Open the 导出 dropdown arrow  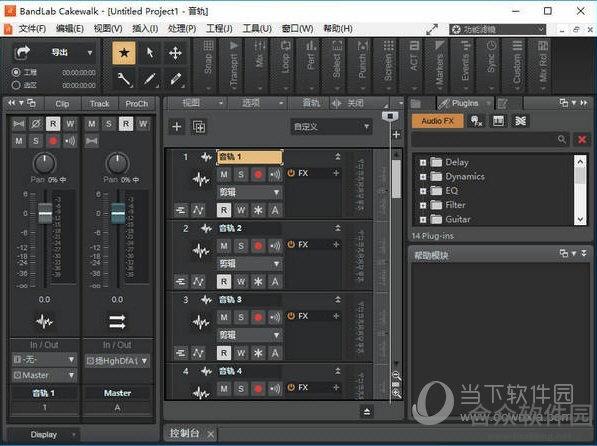pyautogui.click(x=90, y=53)
